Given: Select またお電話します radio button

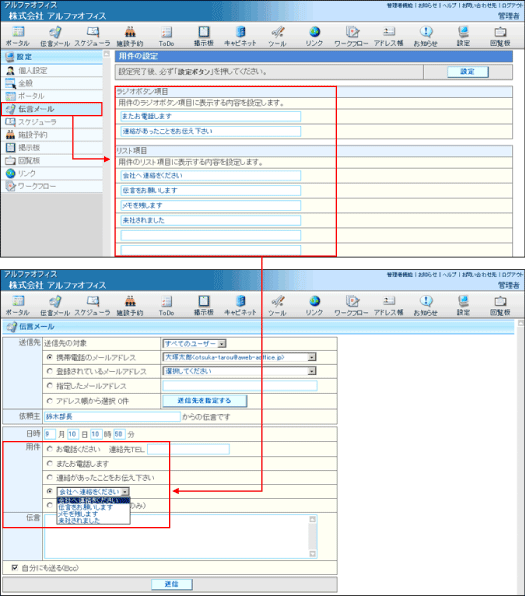Looking at the screenshot, I should pyautogui.click(x=49, y=463).
